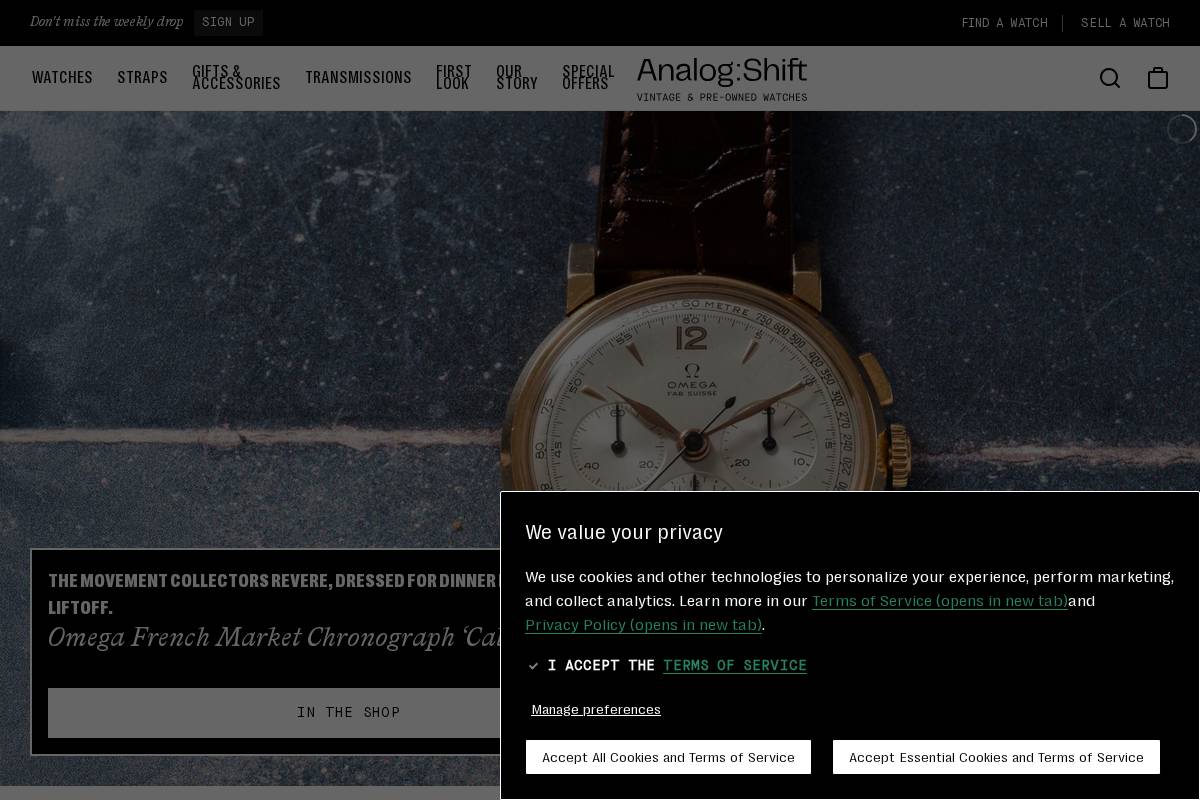The image size is (1200, 800).
Task: Open the shopping bag cart icon
Action: [1158, 78]
